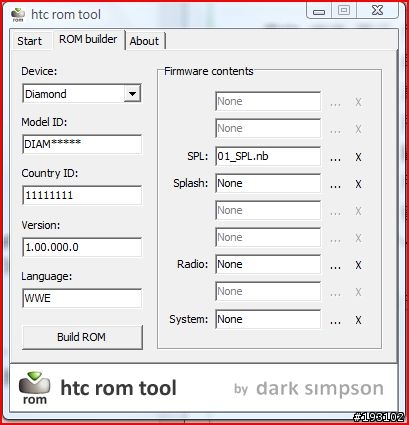Click the 'Language:' label
409x425 pixels.
[47, 276]
